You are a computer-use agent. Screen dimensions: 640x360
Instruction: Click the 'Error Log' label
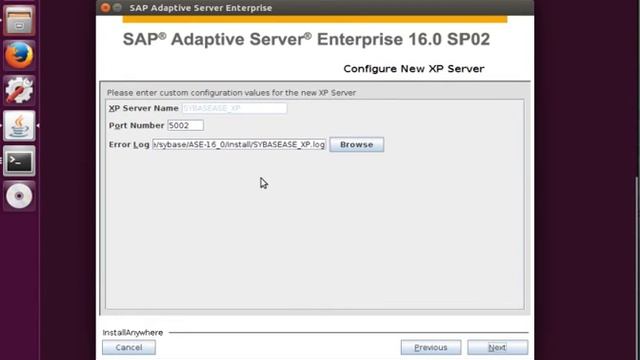tap(129, 144)
